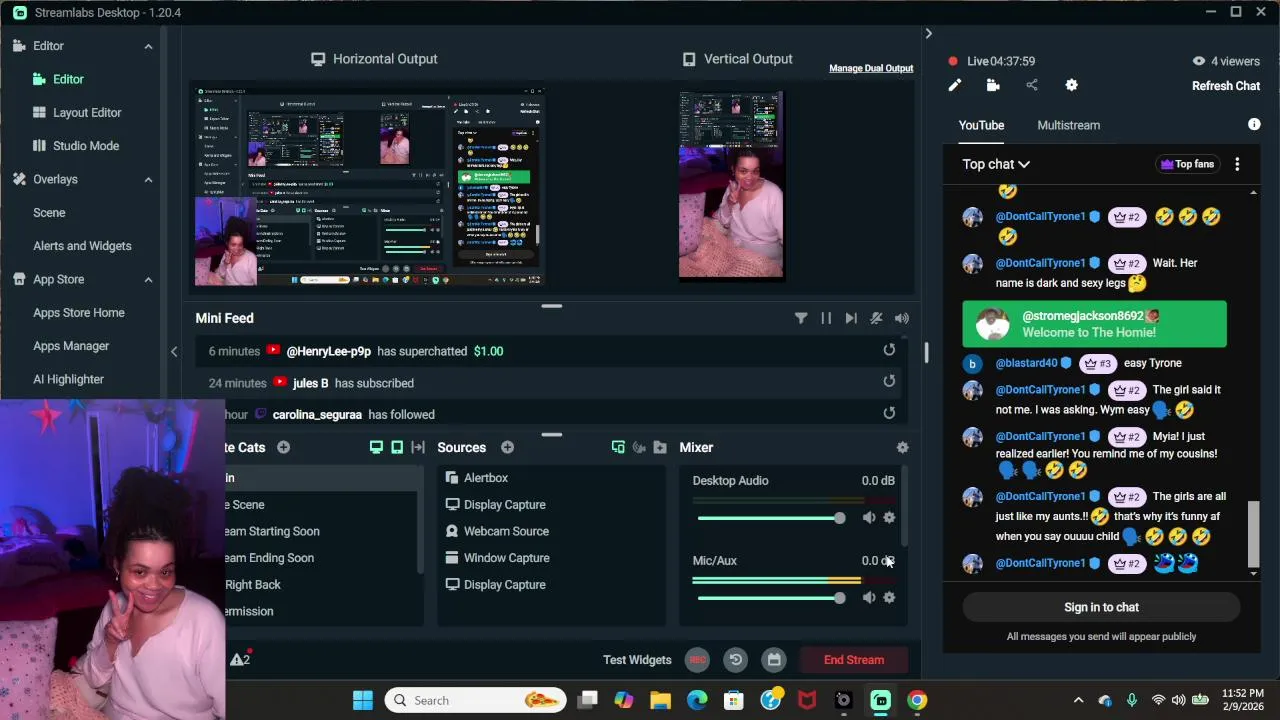1280x720 pixels.
Task: Click the notifications warning icon
Action: (240, 659)
